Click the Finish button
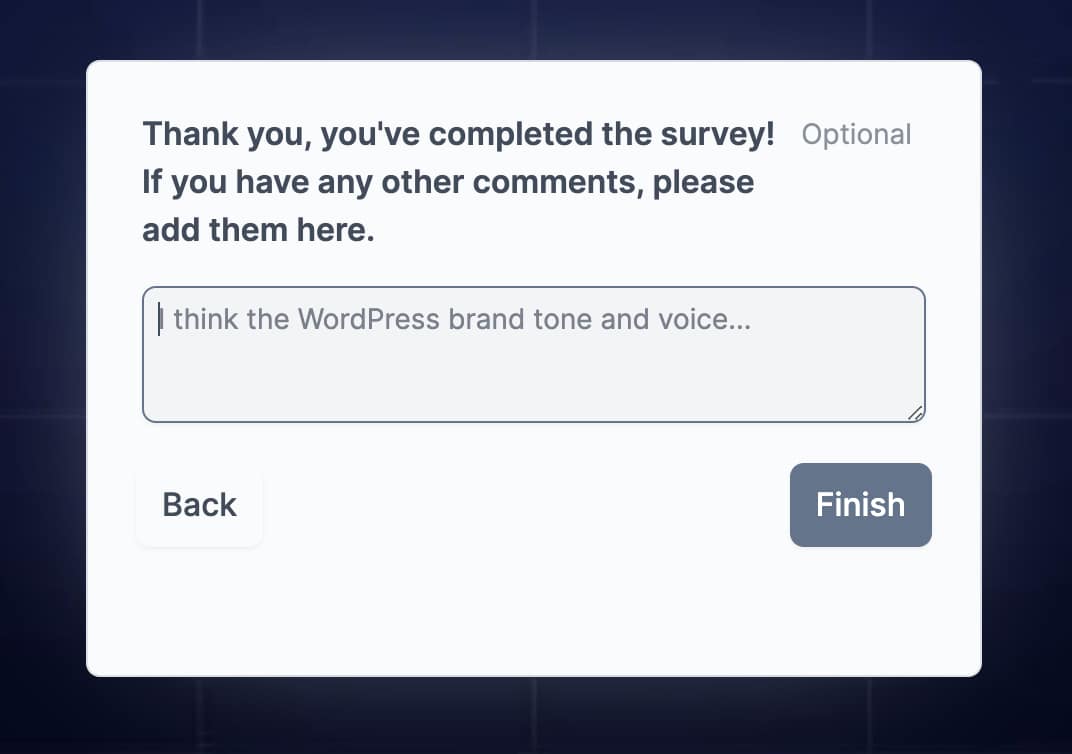This screenshot has width=1072, height=754. pos(860,505)
